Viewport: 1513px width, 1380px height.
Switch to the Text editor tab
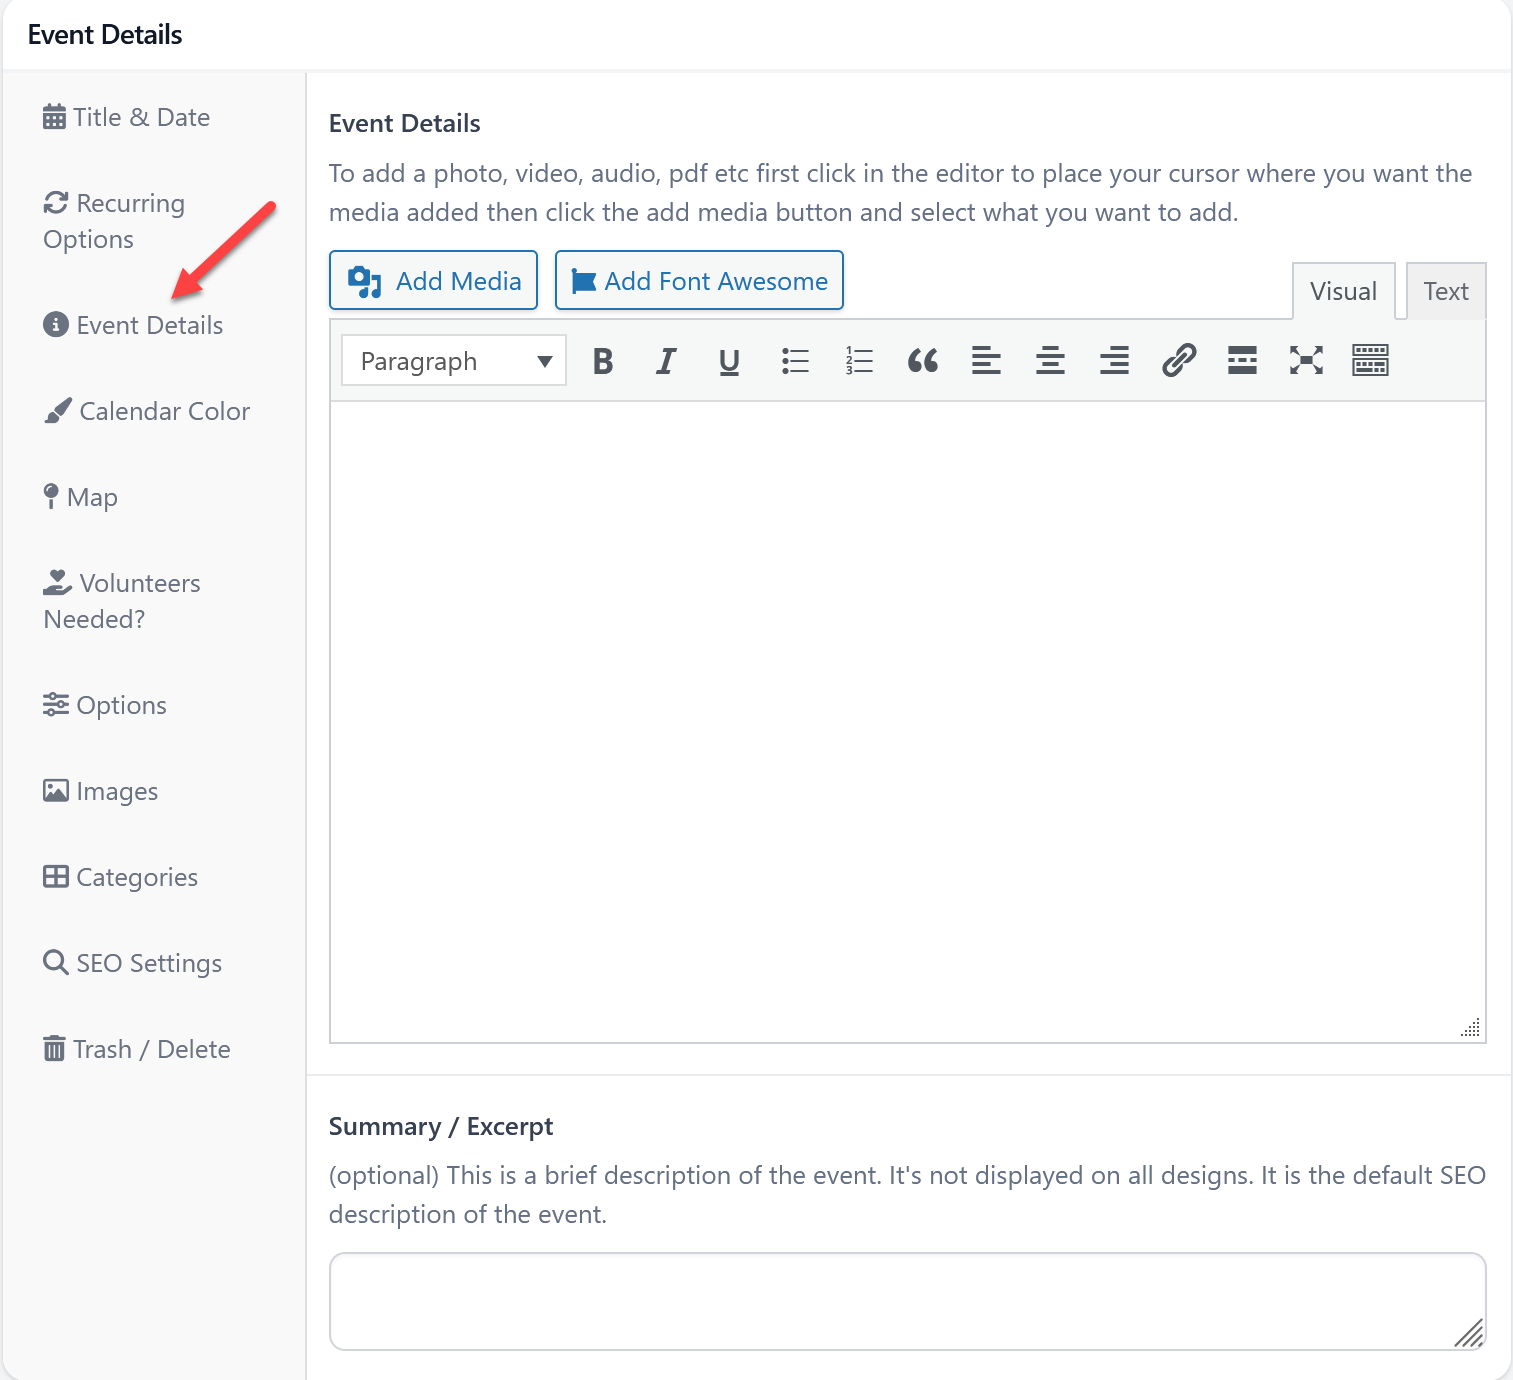pyautogui.click(x=1445, y=292)
